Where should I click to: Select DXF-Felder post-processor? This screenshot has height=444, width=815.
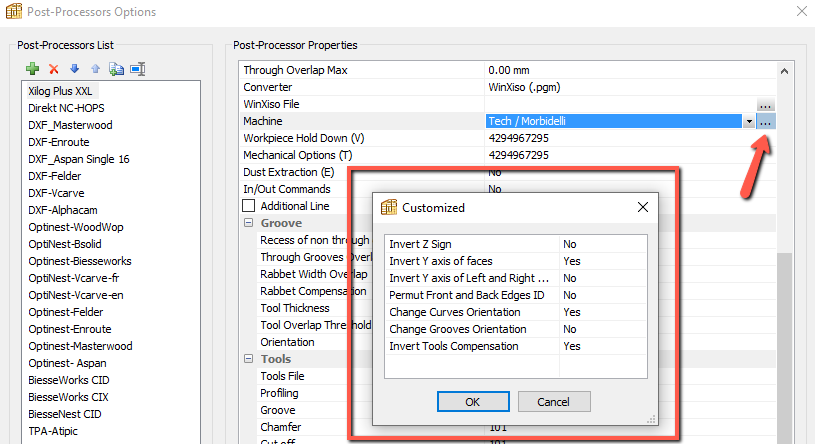tap(55, 176)
